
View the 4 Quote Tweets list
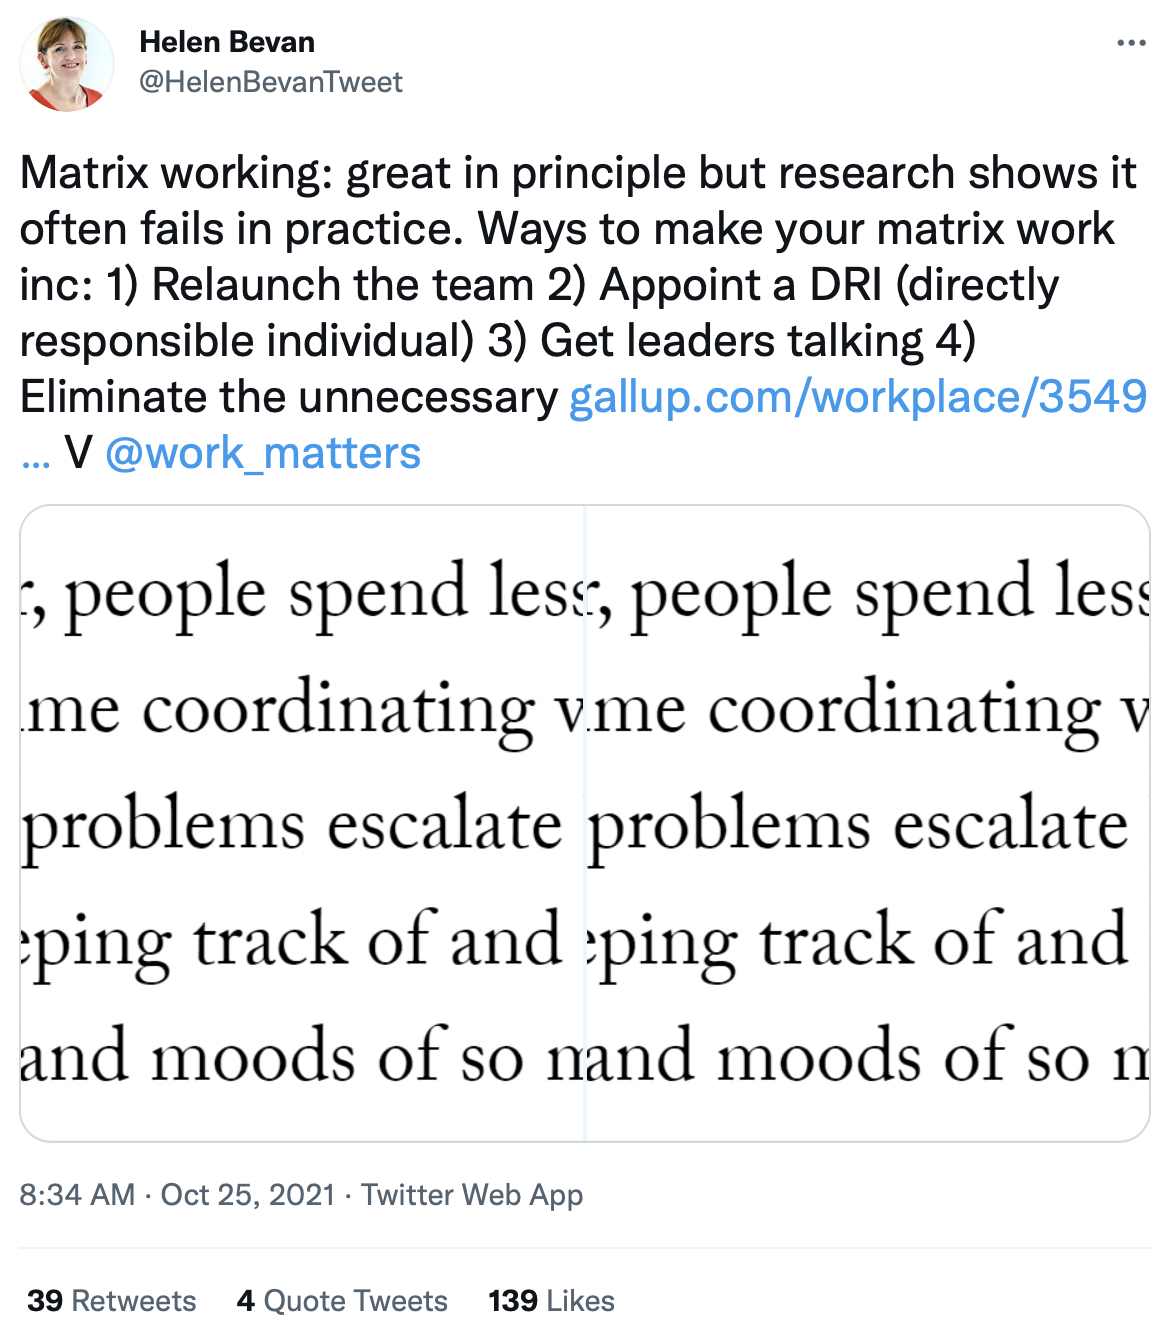(342, 1300)
